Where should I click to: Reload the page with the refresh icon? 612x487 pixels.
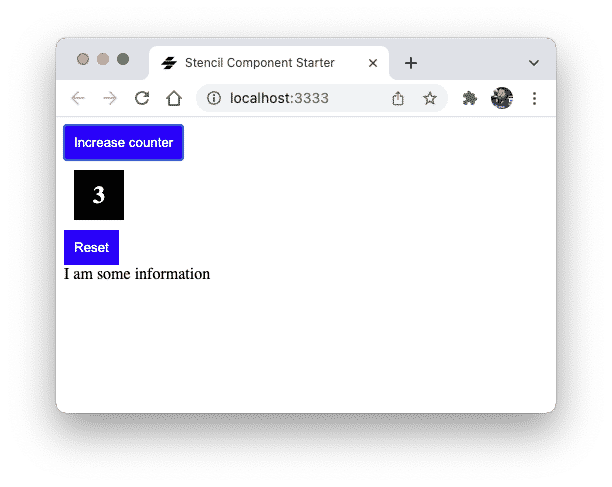(142, 98)
